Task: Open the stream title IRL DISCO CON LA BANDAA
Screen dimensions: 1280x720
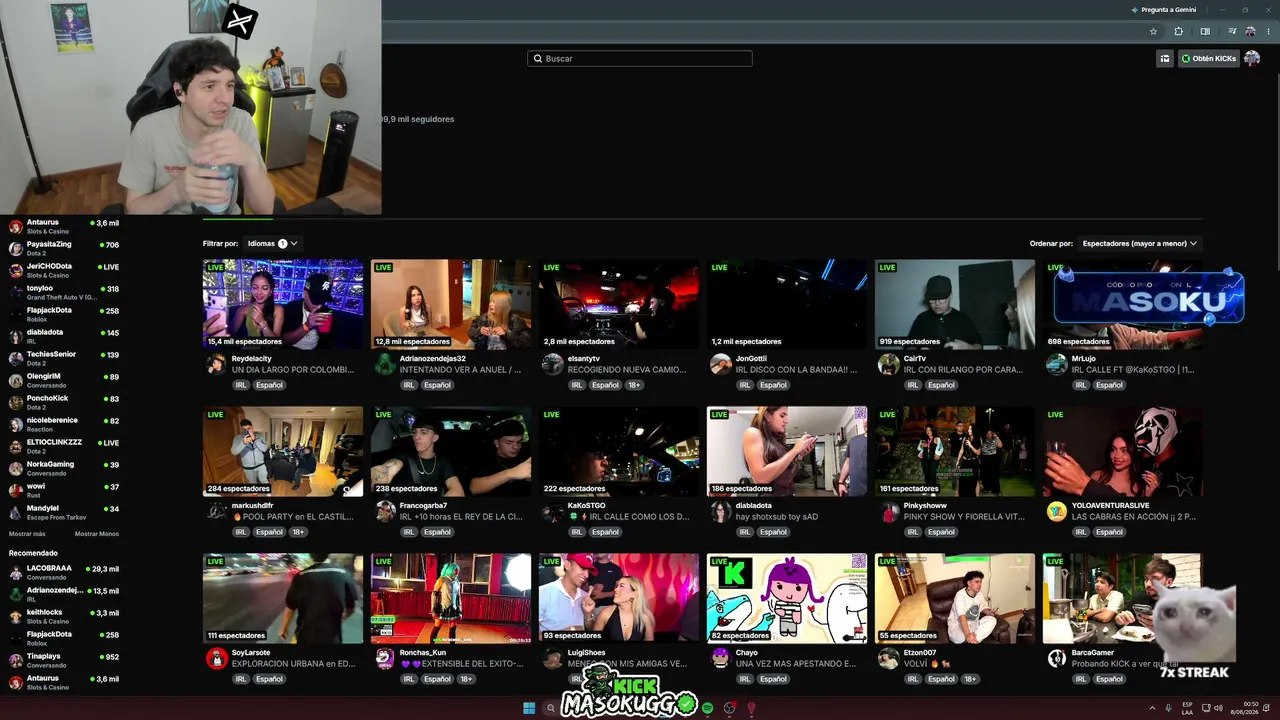Action: click(x=796, y=370)
